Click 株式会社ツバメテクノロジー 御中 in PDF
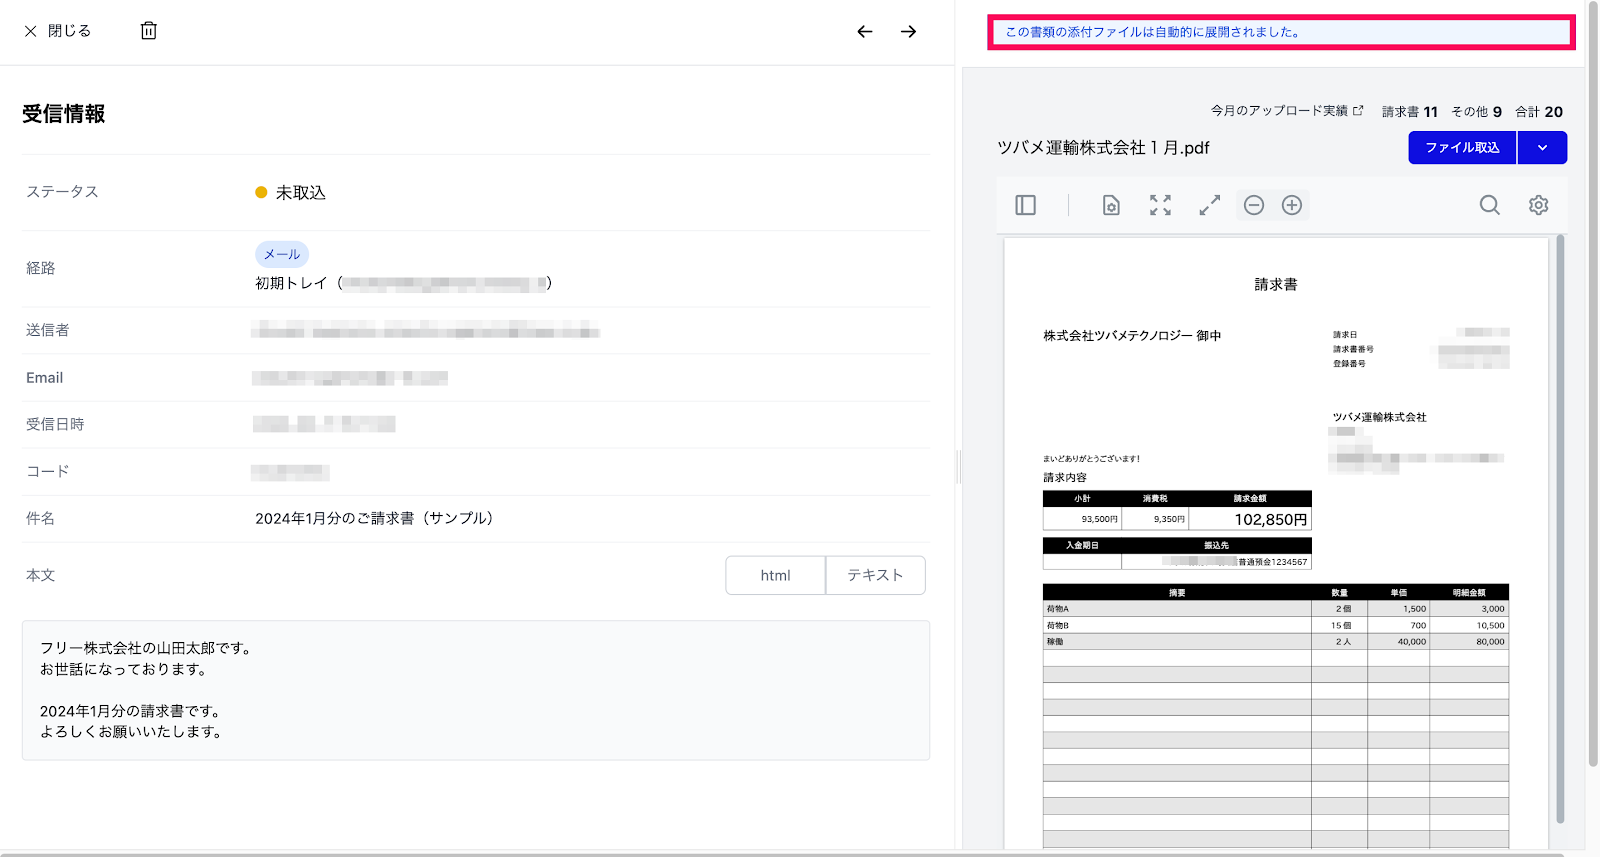Image resolution: width=1600 pixels, height=857 pixels. pyautogui.click(x=1132, y=336)
